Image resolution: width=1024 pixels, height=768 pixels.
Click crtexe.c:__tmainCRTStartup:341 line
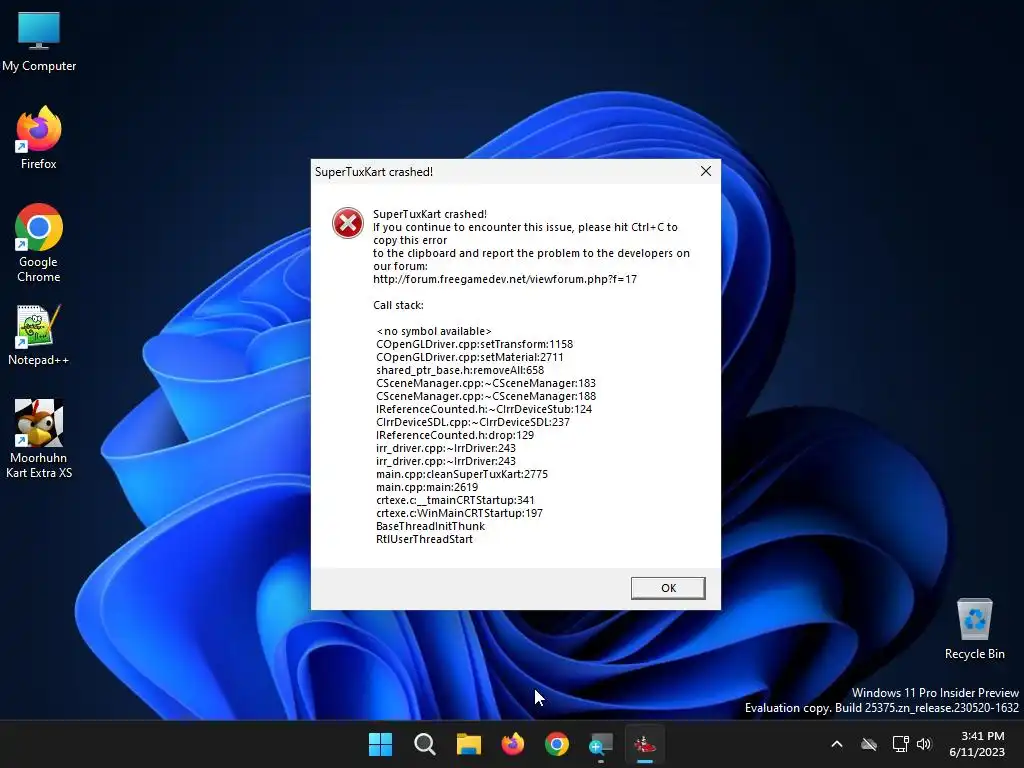[455, 500]
